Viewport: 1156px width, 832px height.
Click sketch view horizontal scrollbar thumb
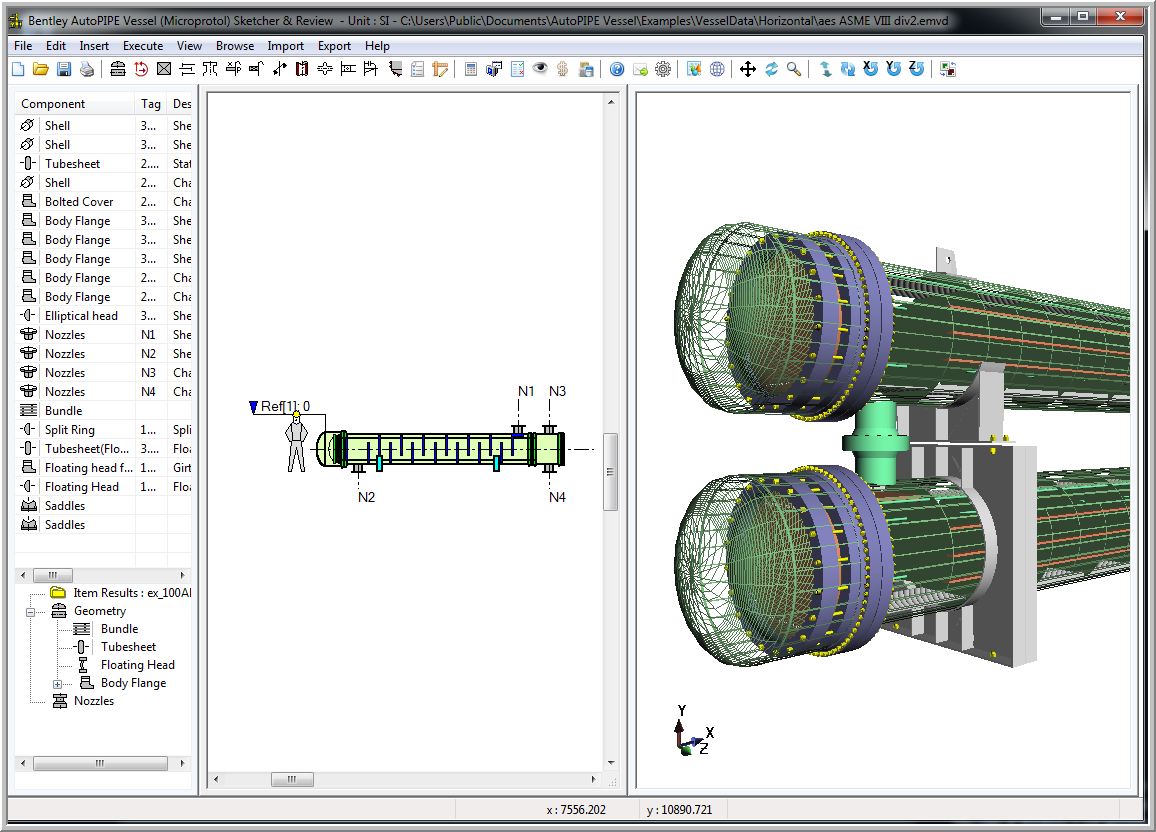tap(293, 779)
